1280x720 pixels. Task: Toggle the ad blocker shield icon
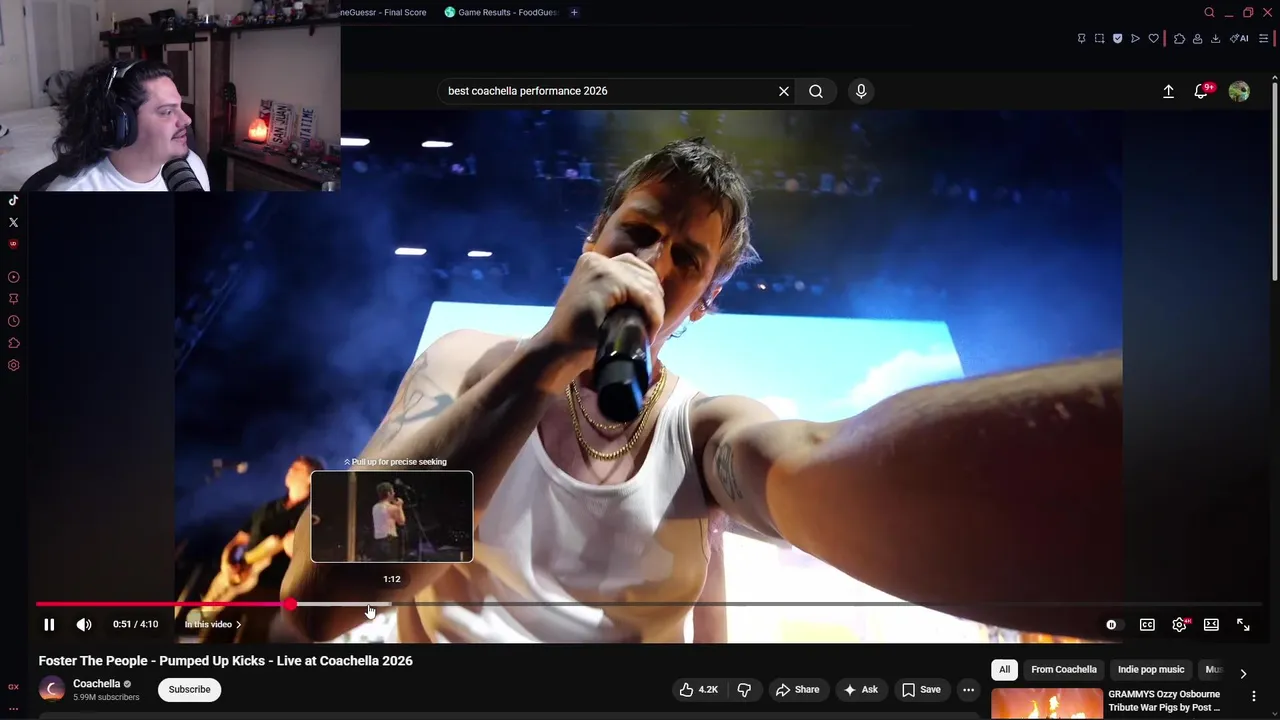[x=1117, y=39]
